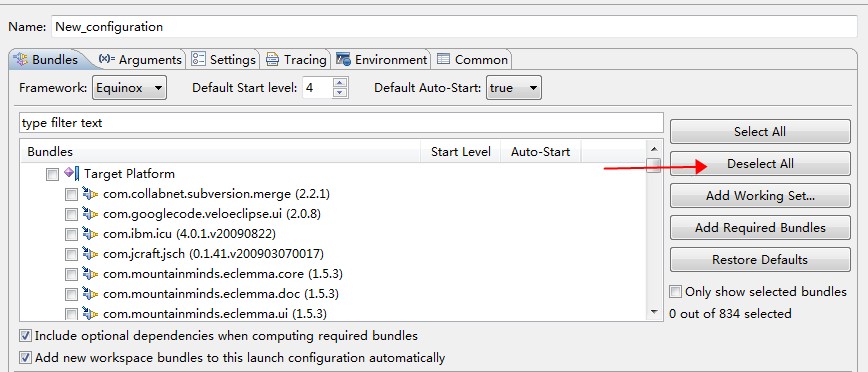Click the type filter text field
Image resolution: width=868 pixels, height=372 pixels.
341,123
